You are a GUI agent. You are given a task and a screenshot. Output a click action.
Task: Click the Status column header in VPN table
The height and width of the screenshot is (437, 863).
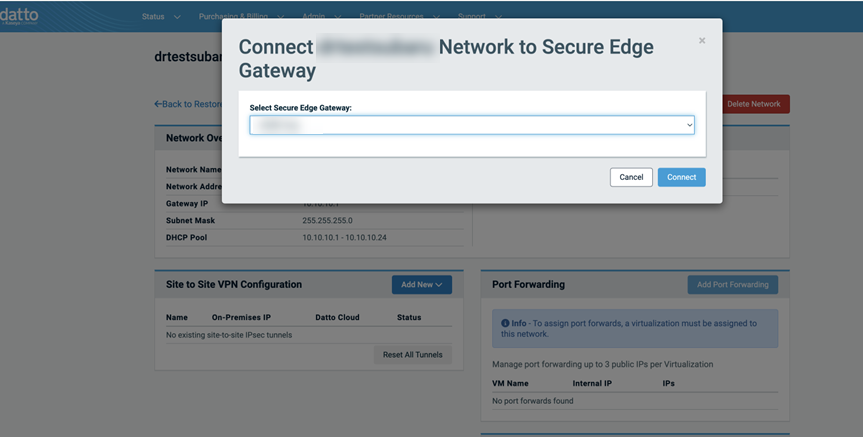(x=409, y=318)
